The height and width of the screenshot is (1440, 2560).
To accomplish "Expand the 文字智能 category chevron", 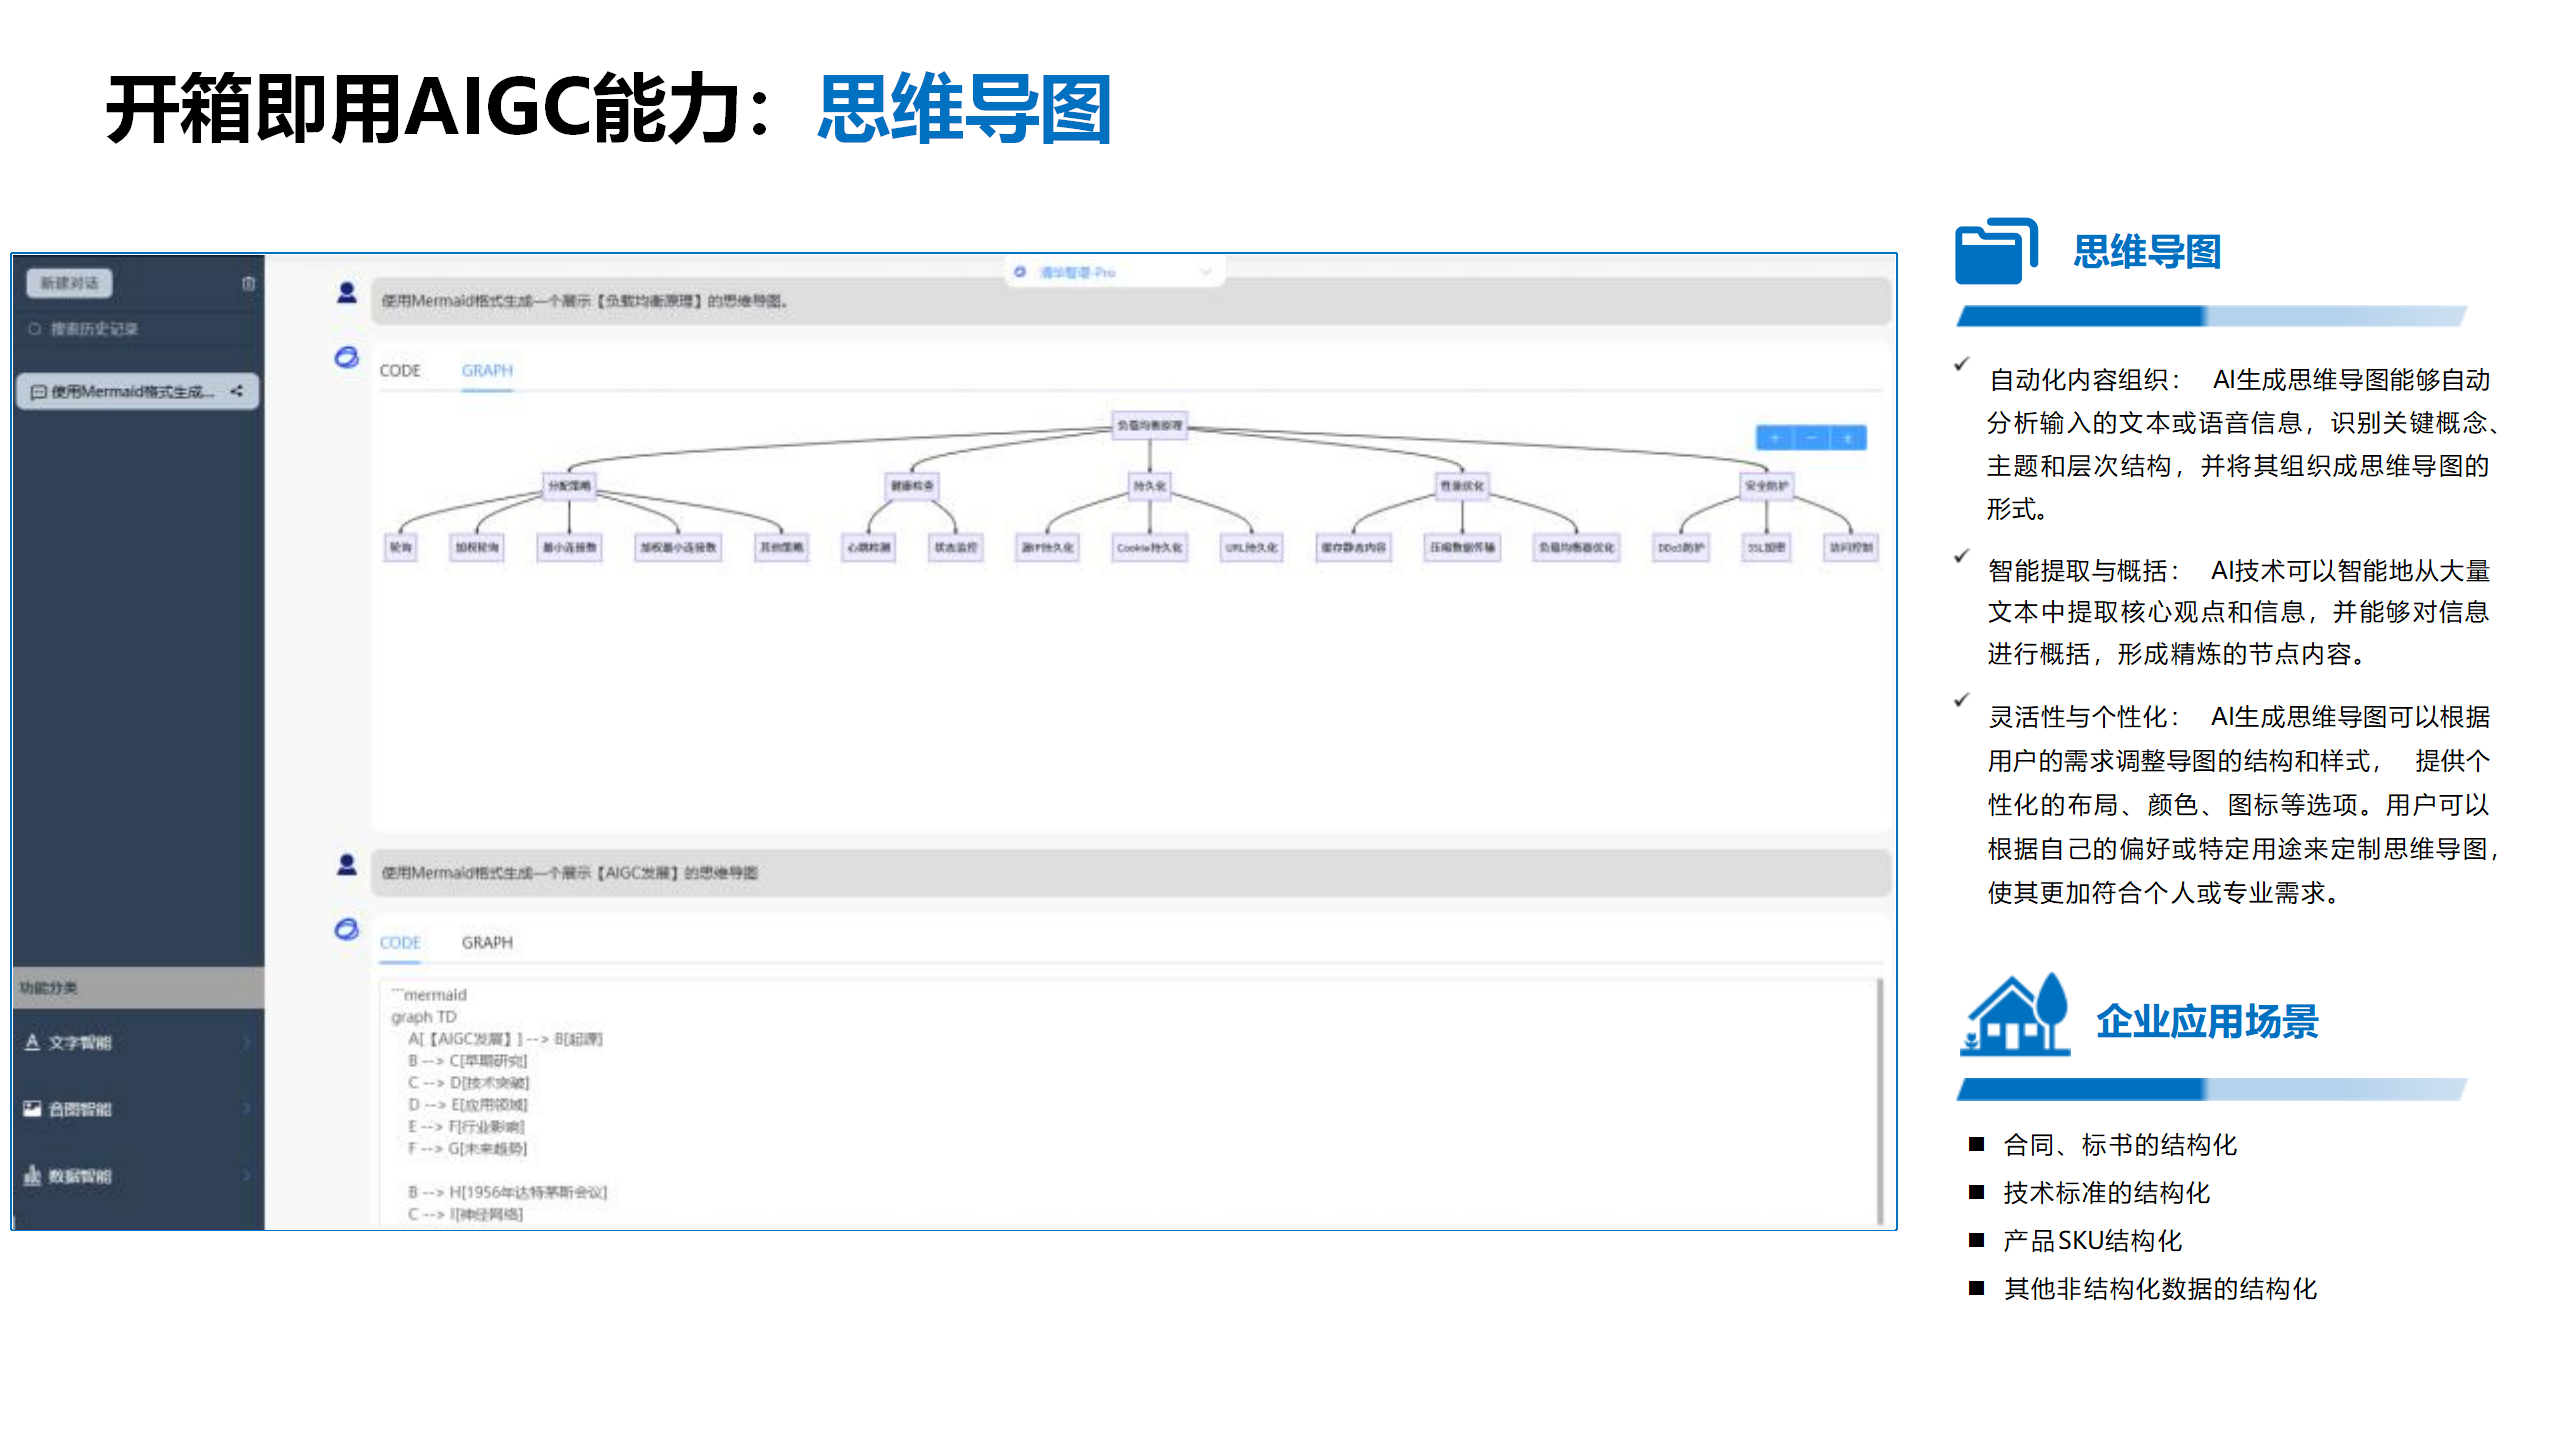I will 246,1042.
